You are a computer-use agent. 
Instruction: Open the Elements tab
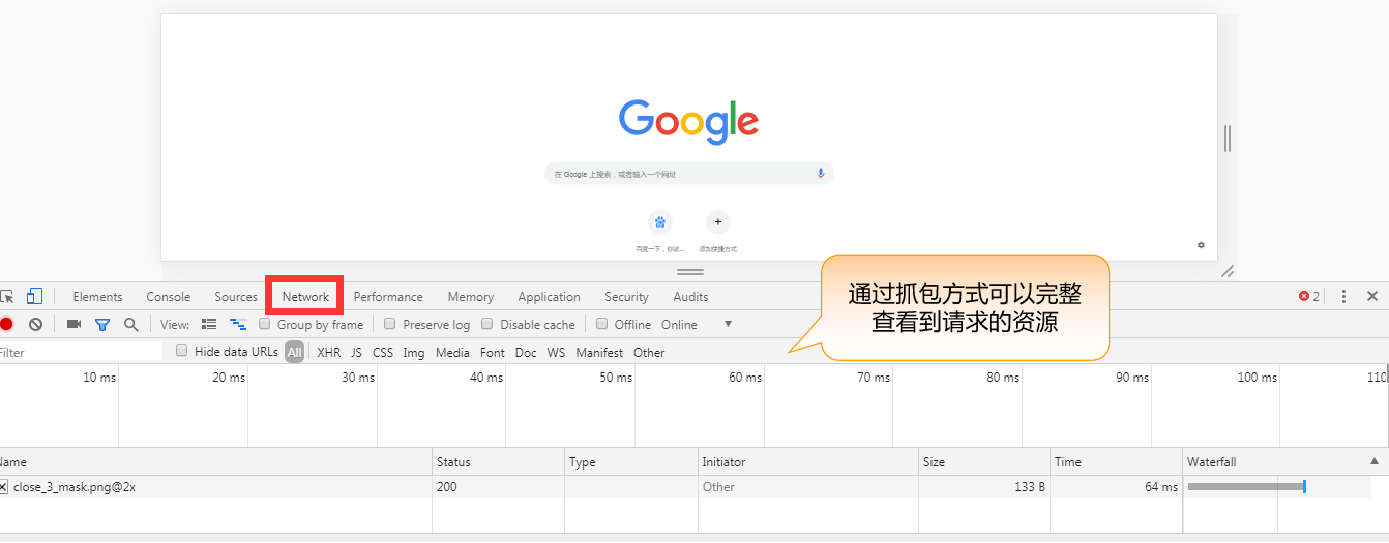click(97, 296)
